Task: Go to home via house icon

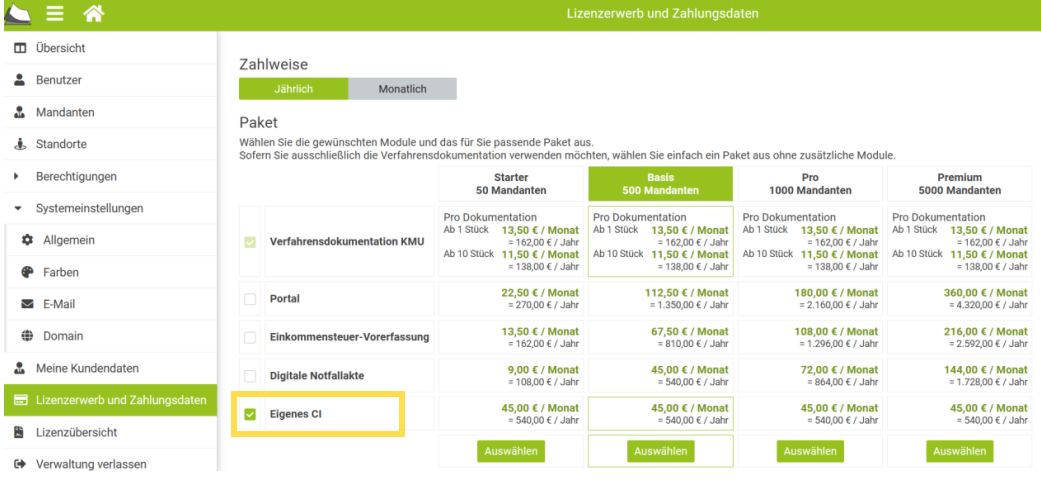Action: [x=93, y=14]
